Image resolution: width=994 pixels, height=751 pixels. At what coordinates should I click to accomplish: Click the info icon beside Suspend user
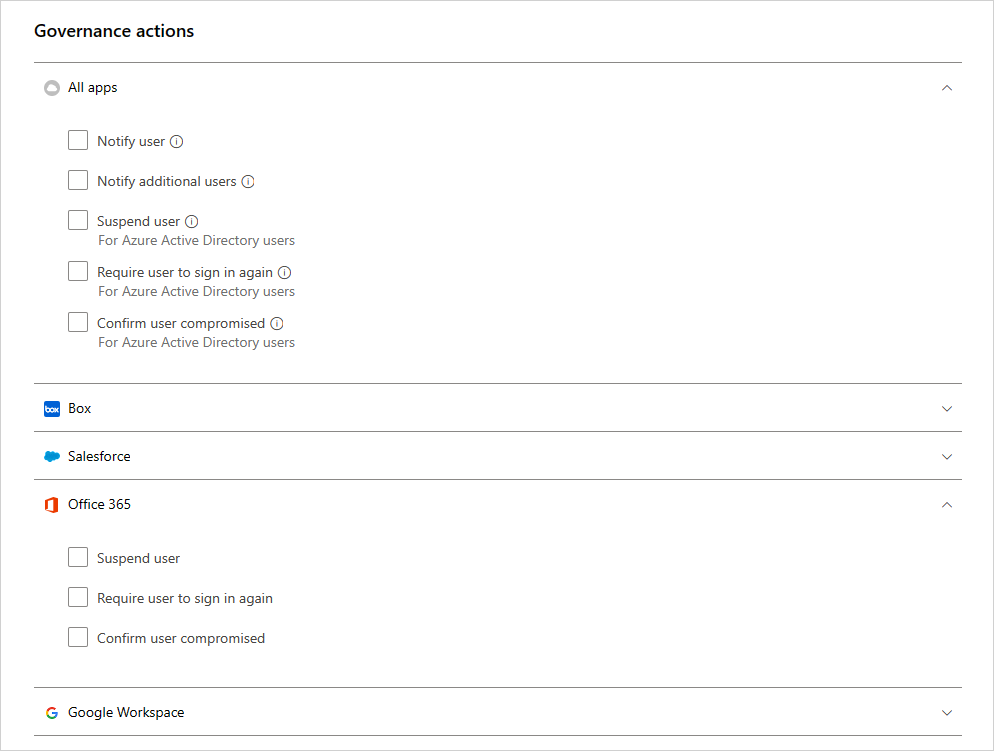192,220
